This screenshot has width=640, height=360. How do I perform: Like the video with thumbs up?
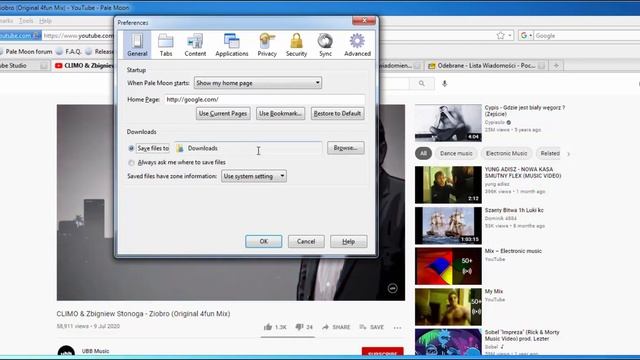268,327
